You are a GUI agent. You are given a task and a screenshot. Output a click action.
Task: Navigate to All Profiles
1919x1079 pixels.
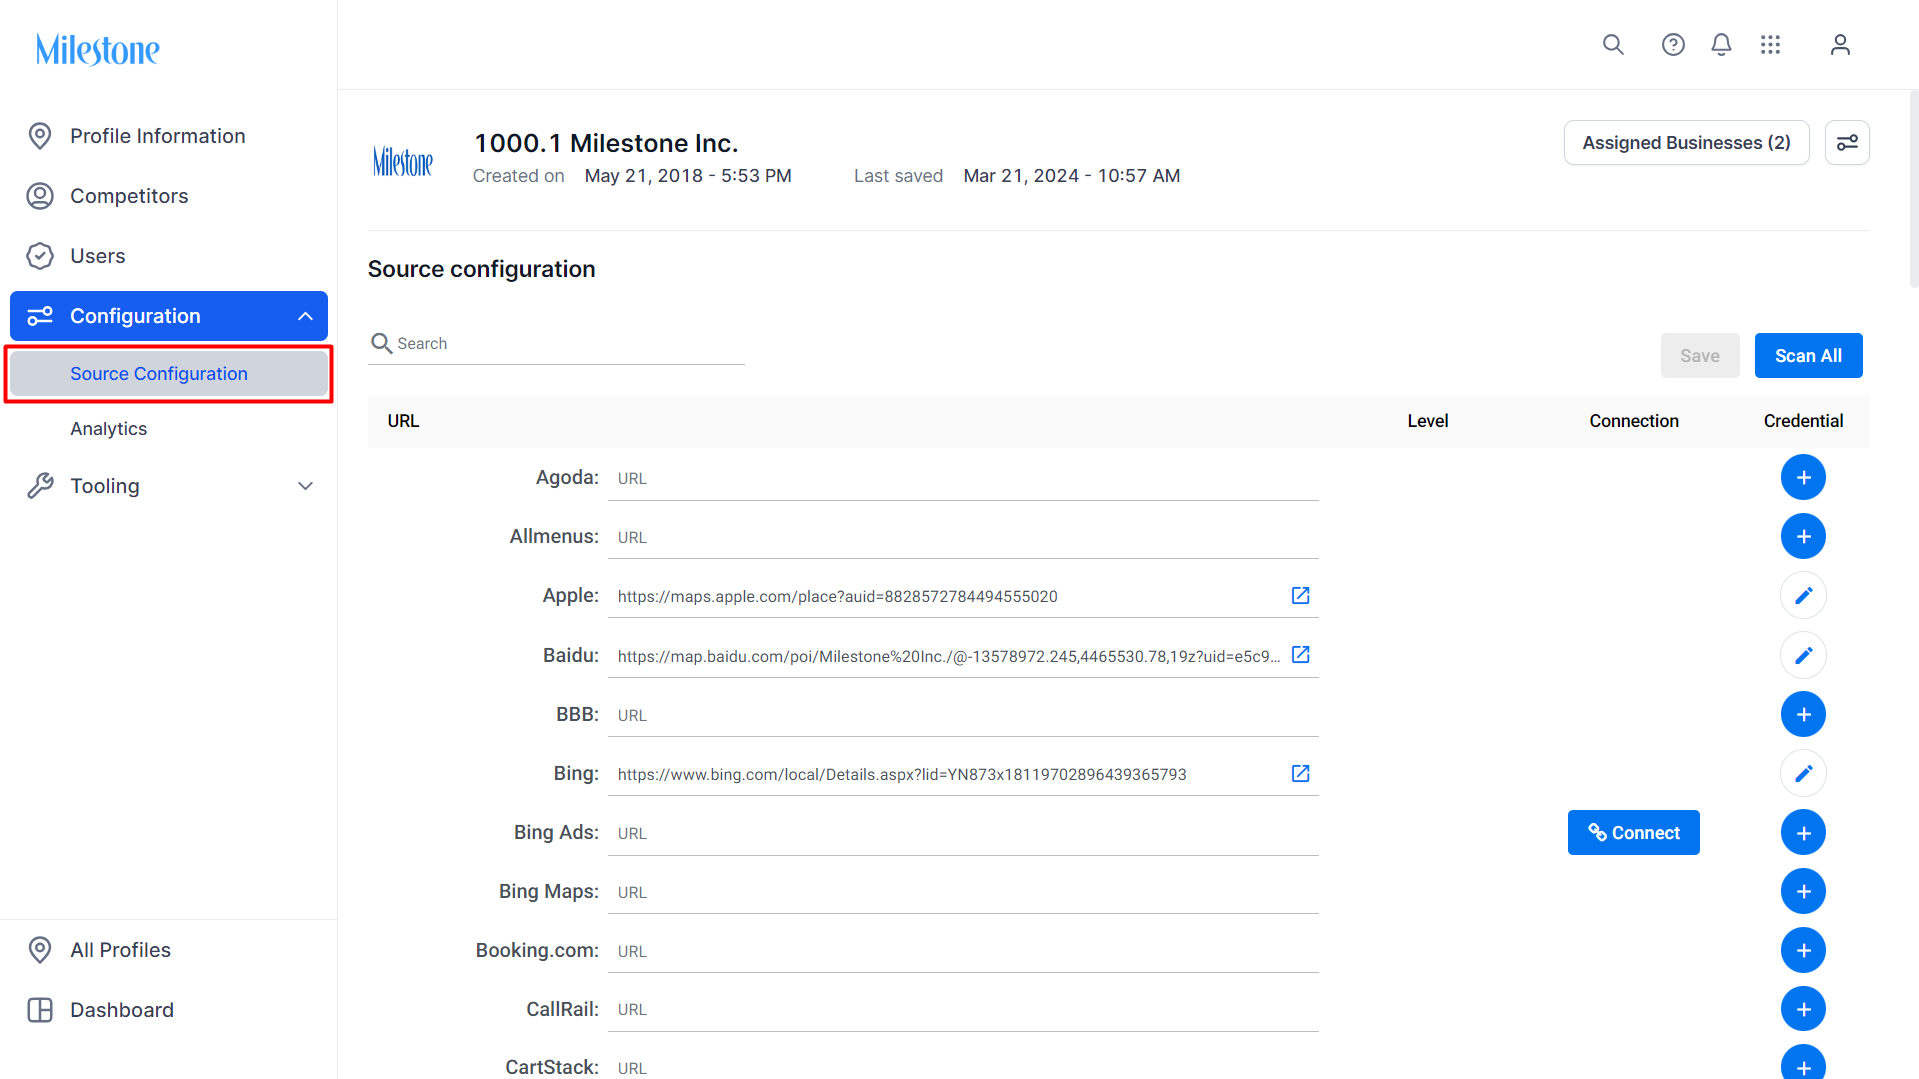coord(169,950)
